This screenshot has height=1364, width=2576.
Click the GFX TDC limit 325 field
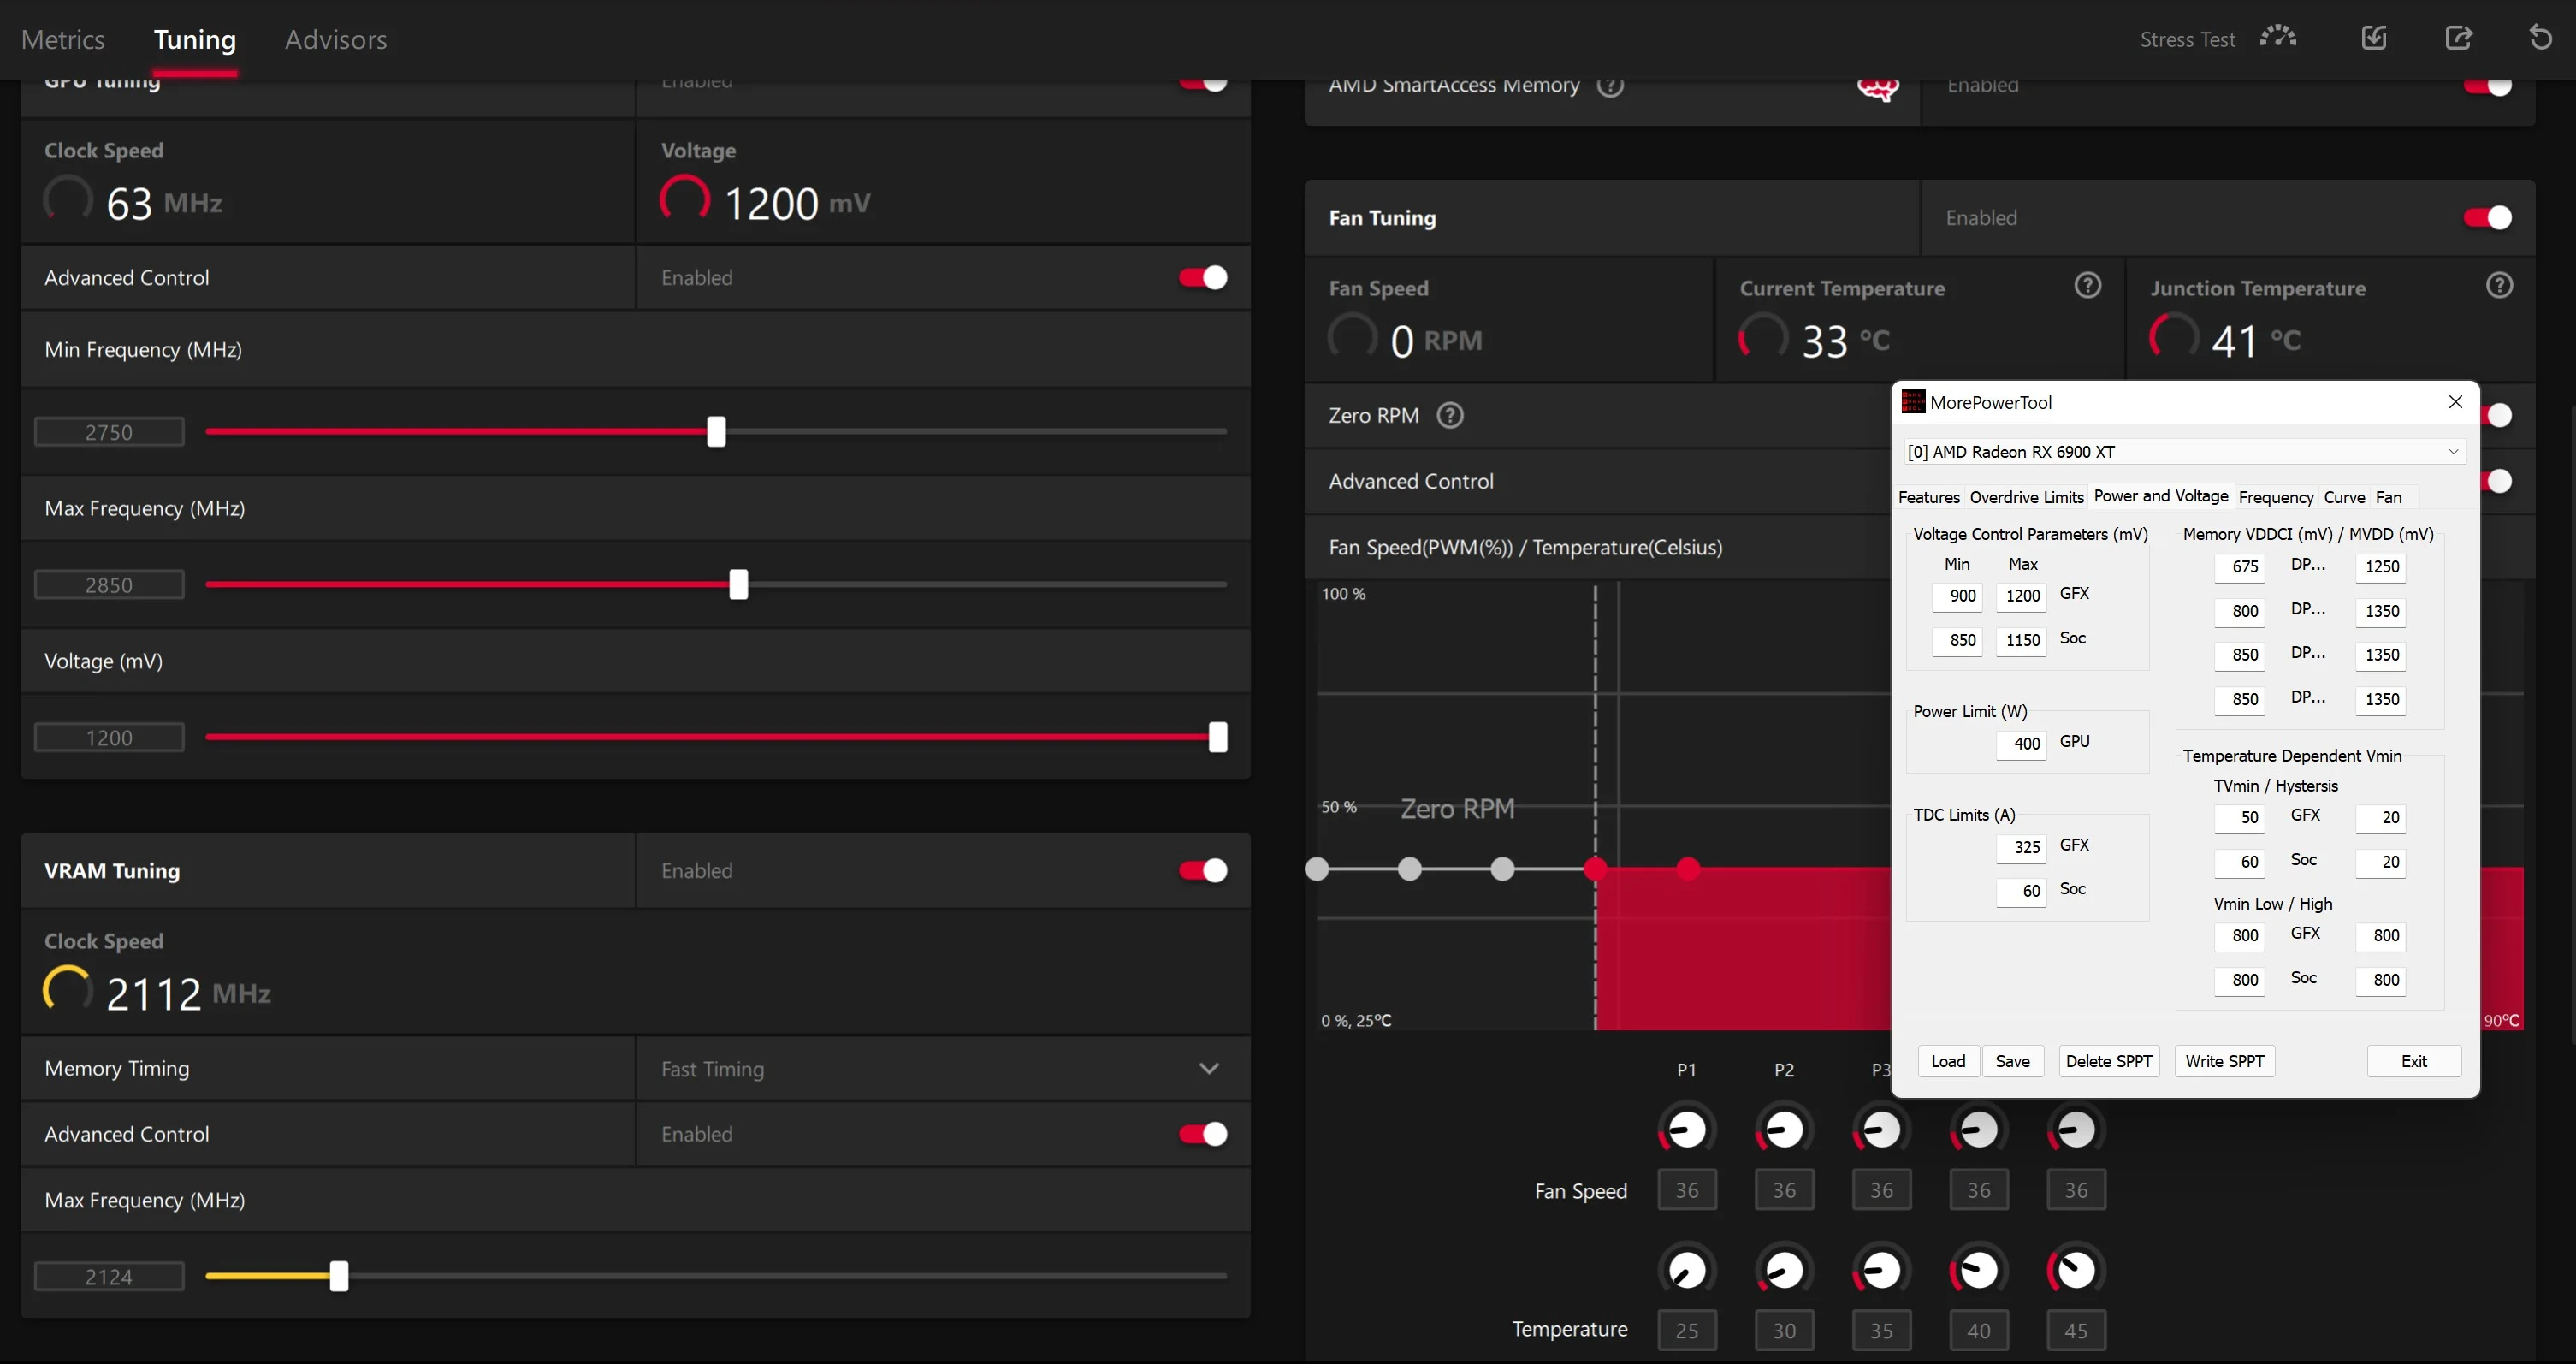point(2022,847)
